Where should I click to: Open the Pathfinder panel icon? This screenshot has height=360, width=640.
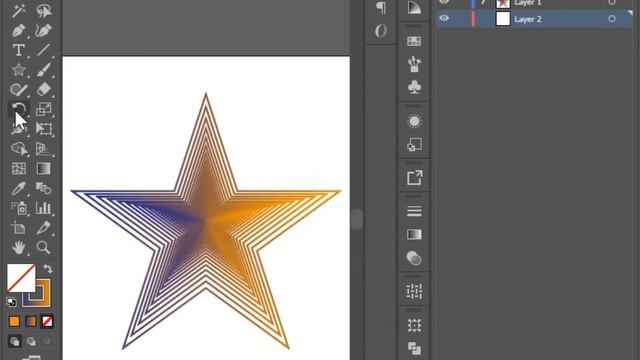point(414,348)
